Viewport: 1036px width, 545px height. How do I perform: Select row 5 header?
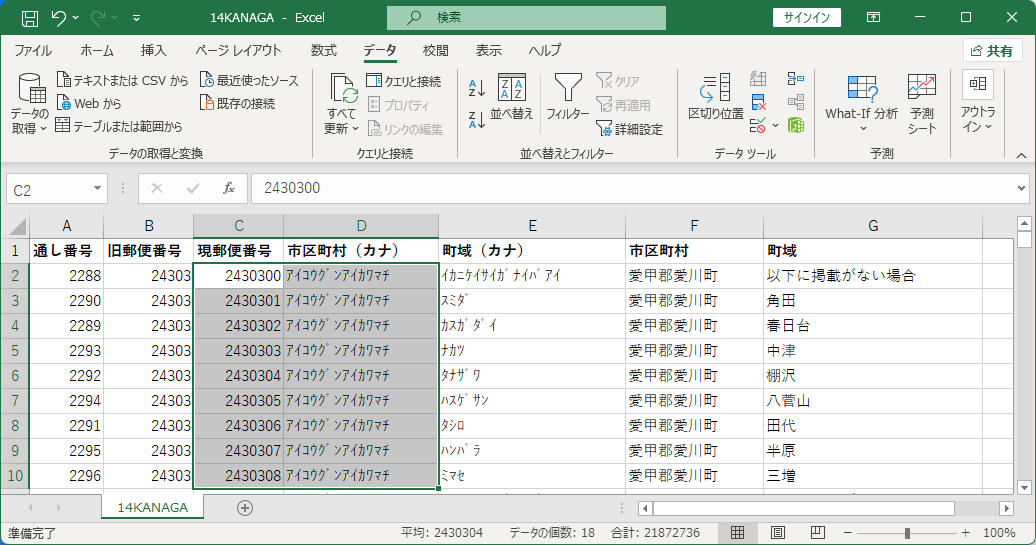(15, 351)
